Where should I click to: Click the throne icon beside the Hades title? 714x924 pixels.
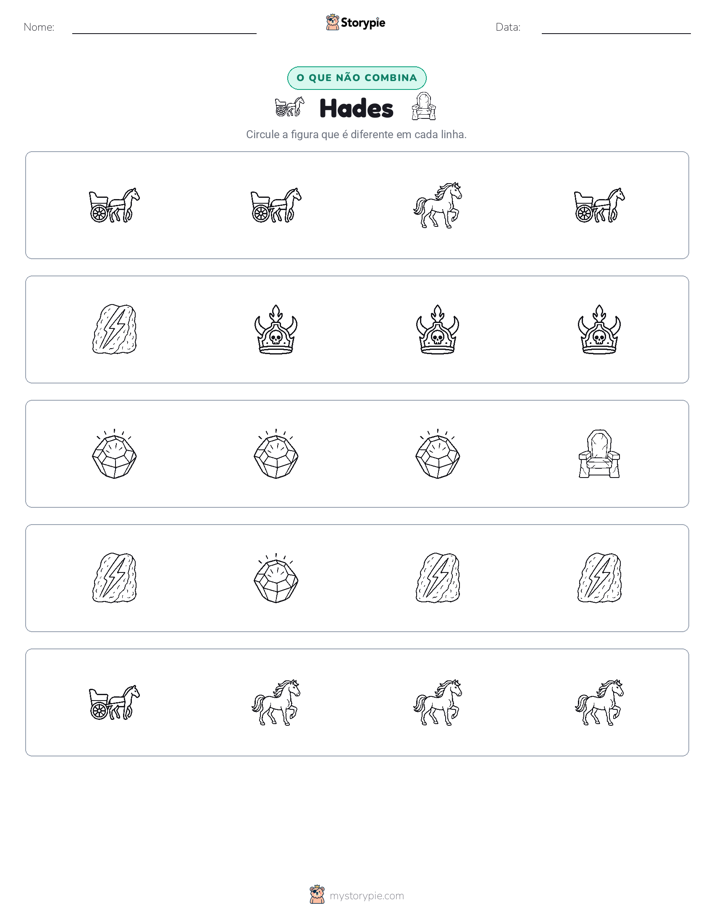424,106
